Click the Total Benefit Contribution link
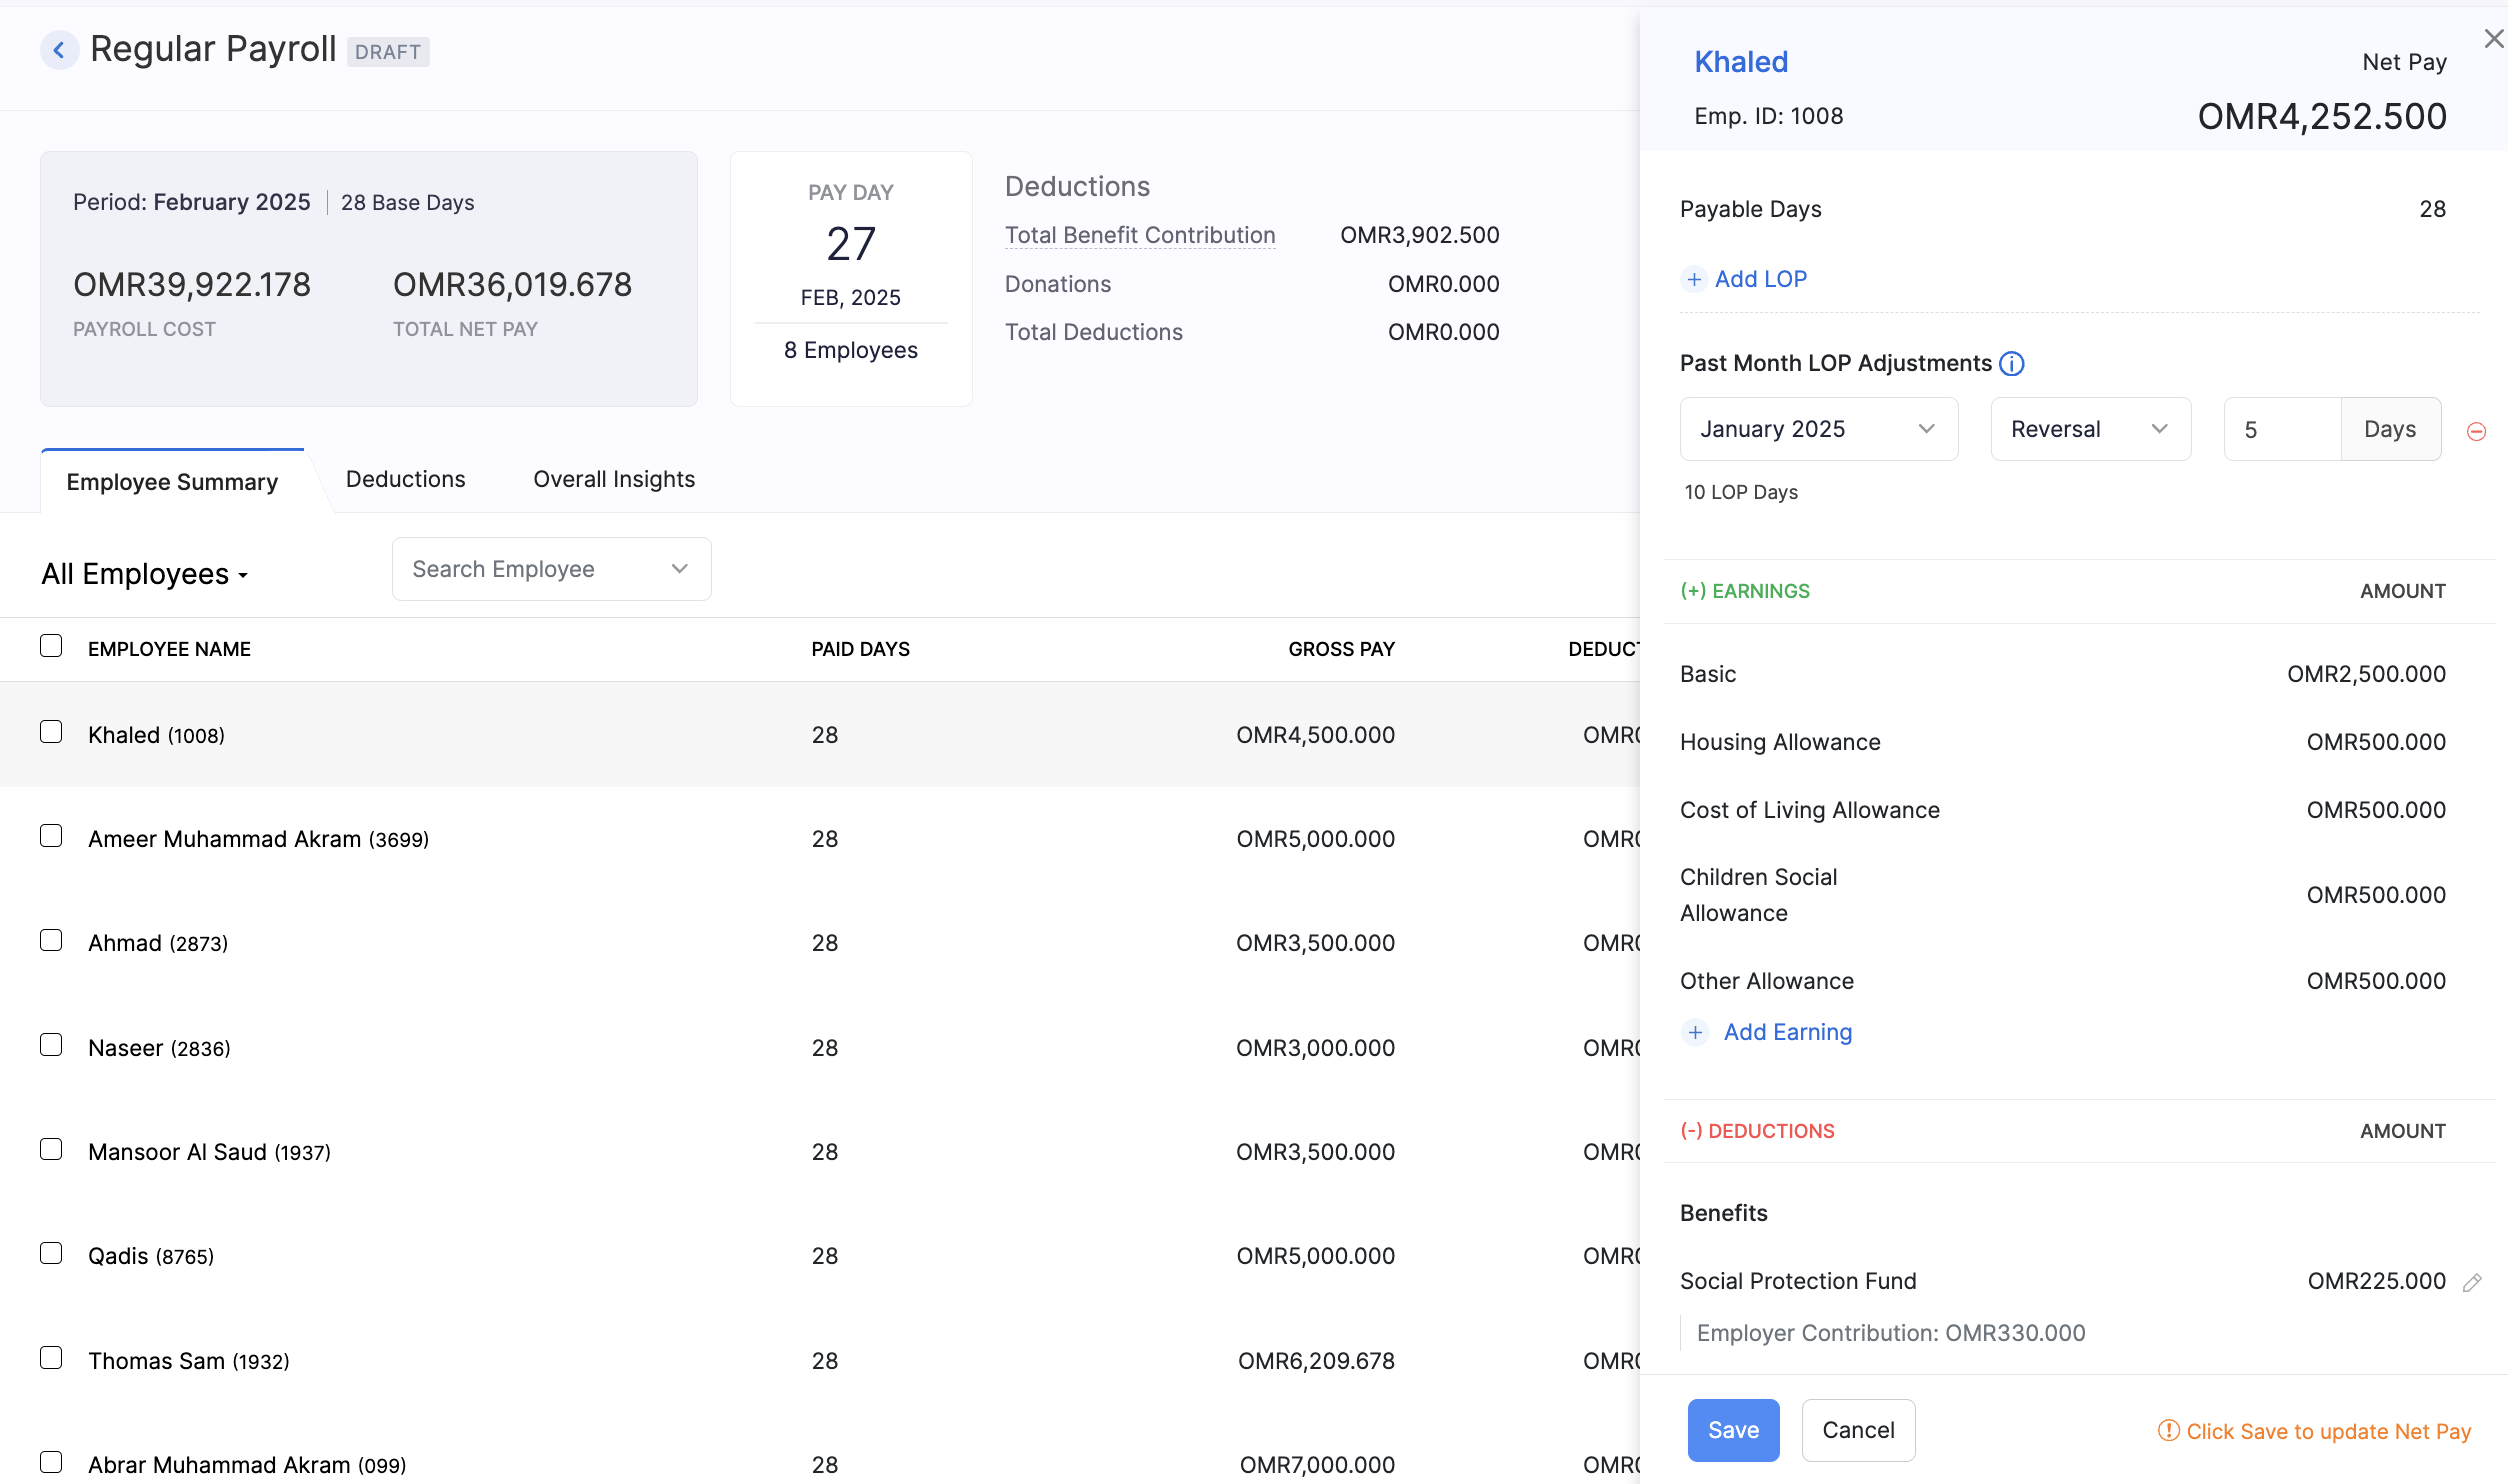 click(1140, 236)
